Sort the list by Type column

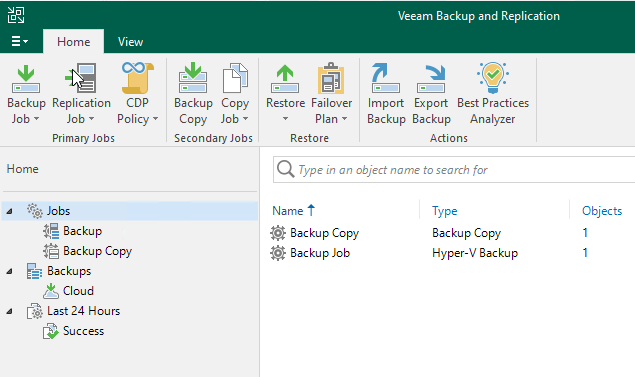click(444, 211)
